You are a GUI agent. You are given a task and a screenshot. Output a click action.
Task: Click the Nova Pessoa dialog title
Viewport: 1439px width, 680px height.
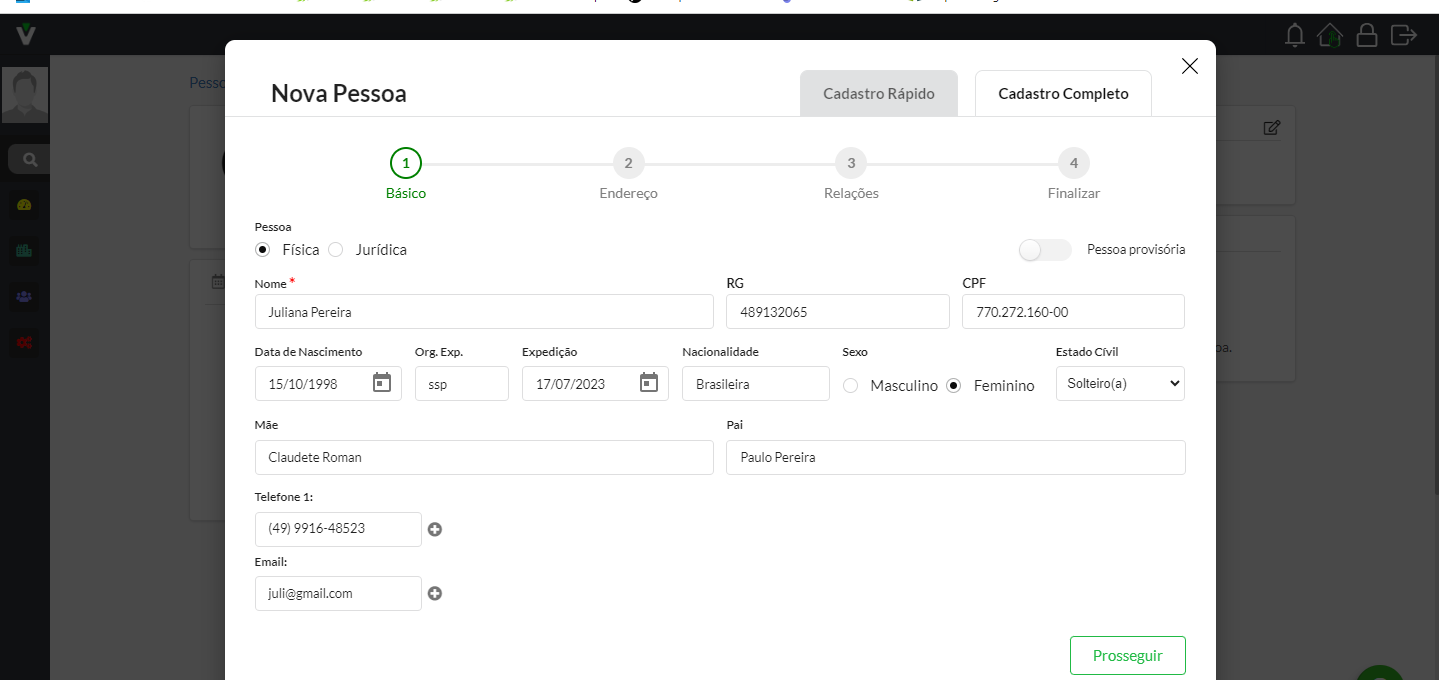point(339,94)
